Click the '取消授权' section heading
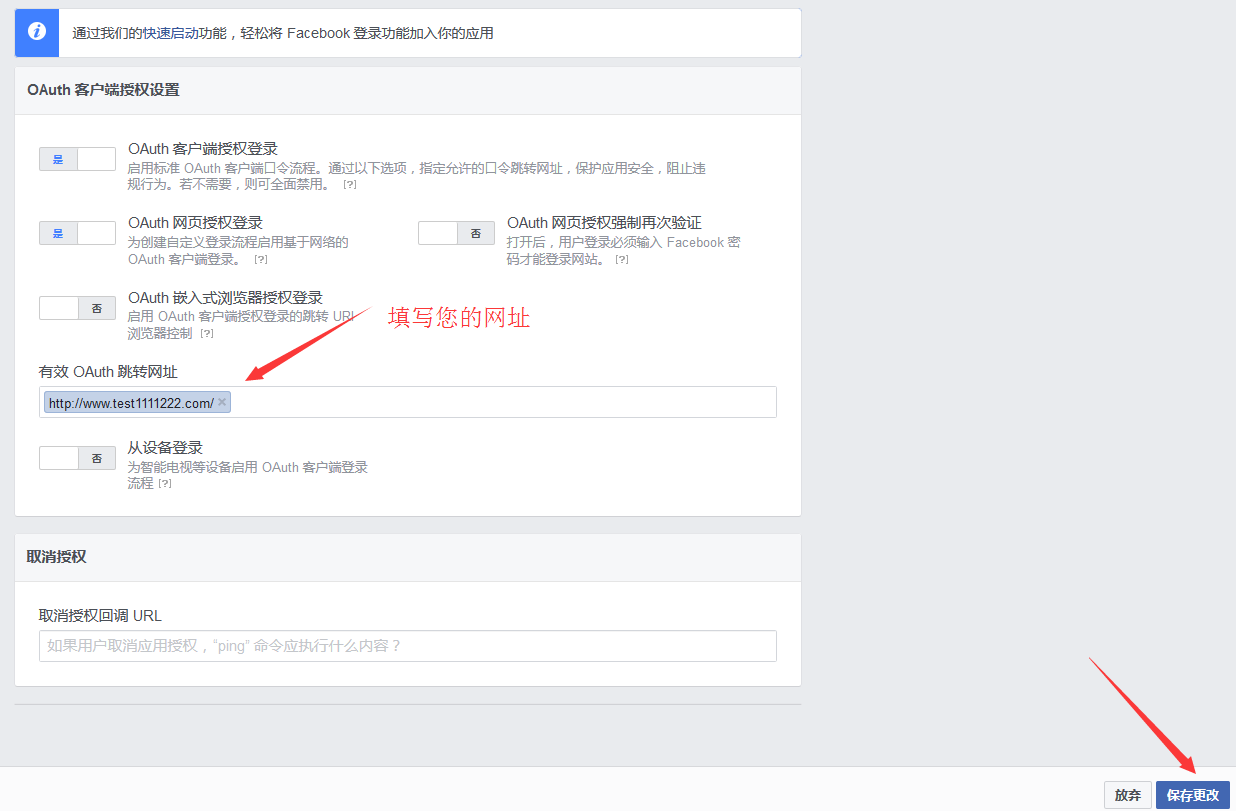 (57, 557)
